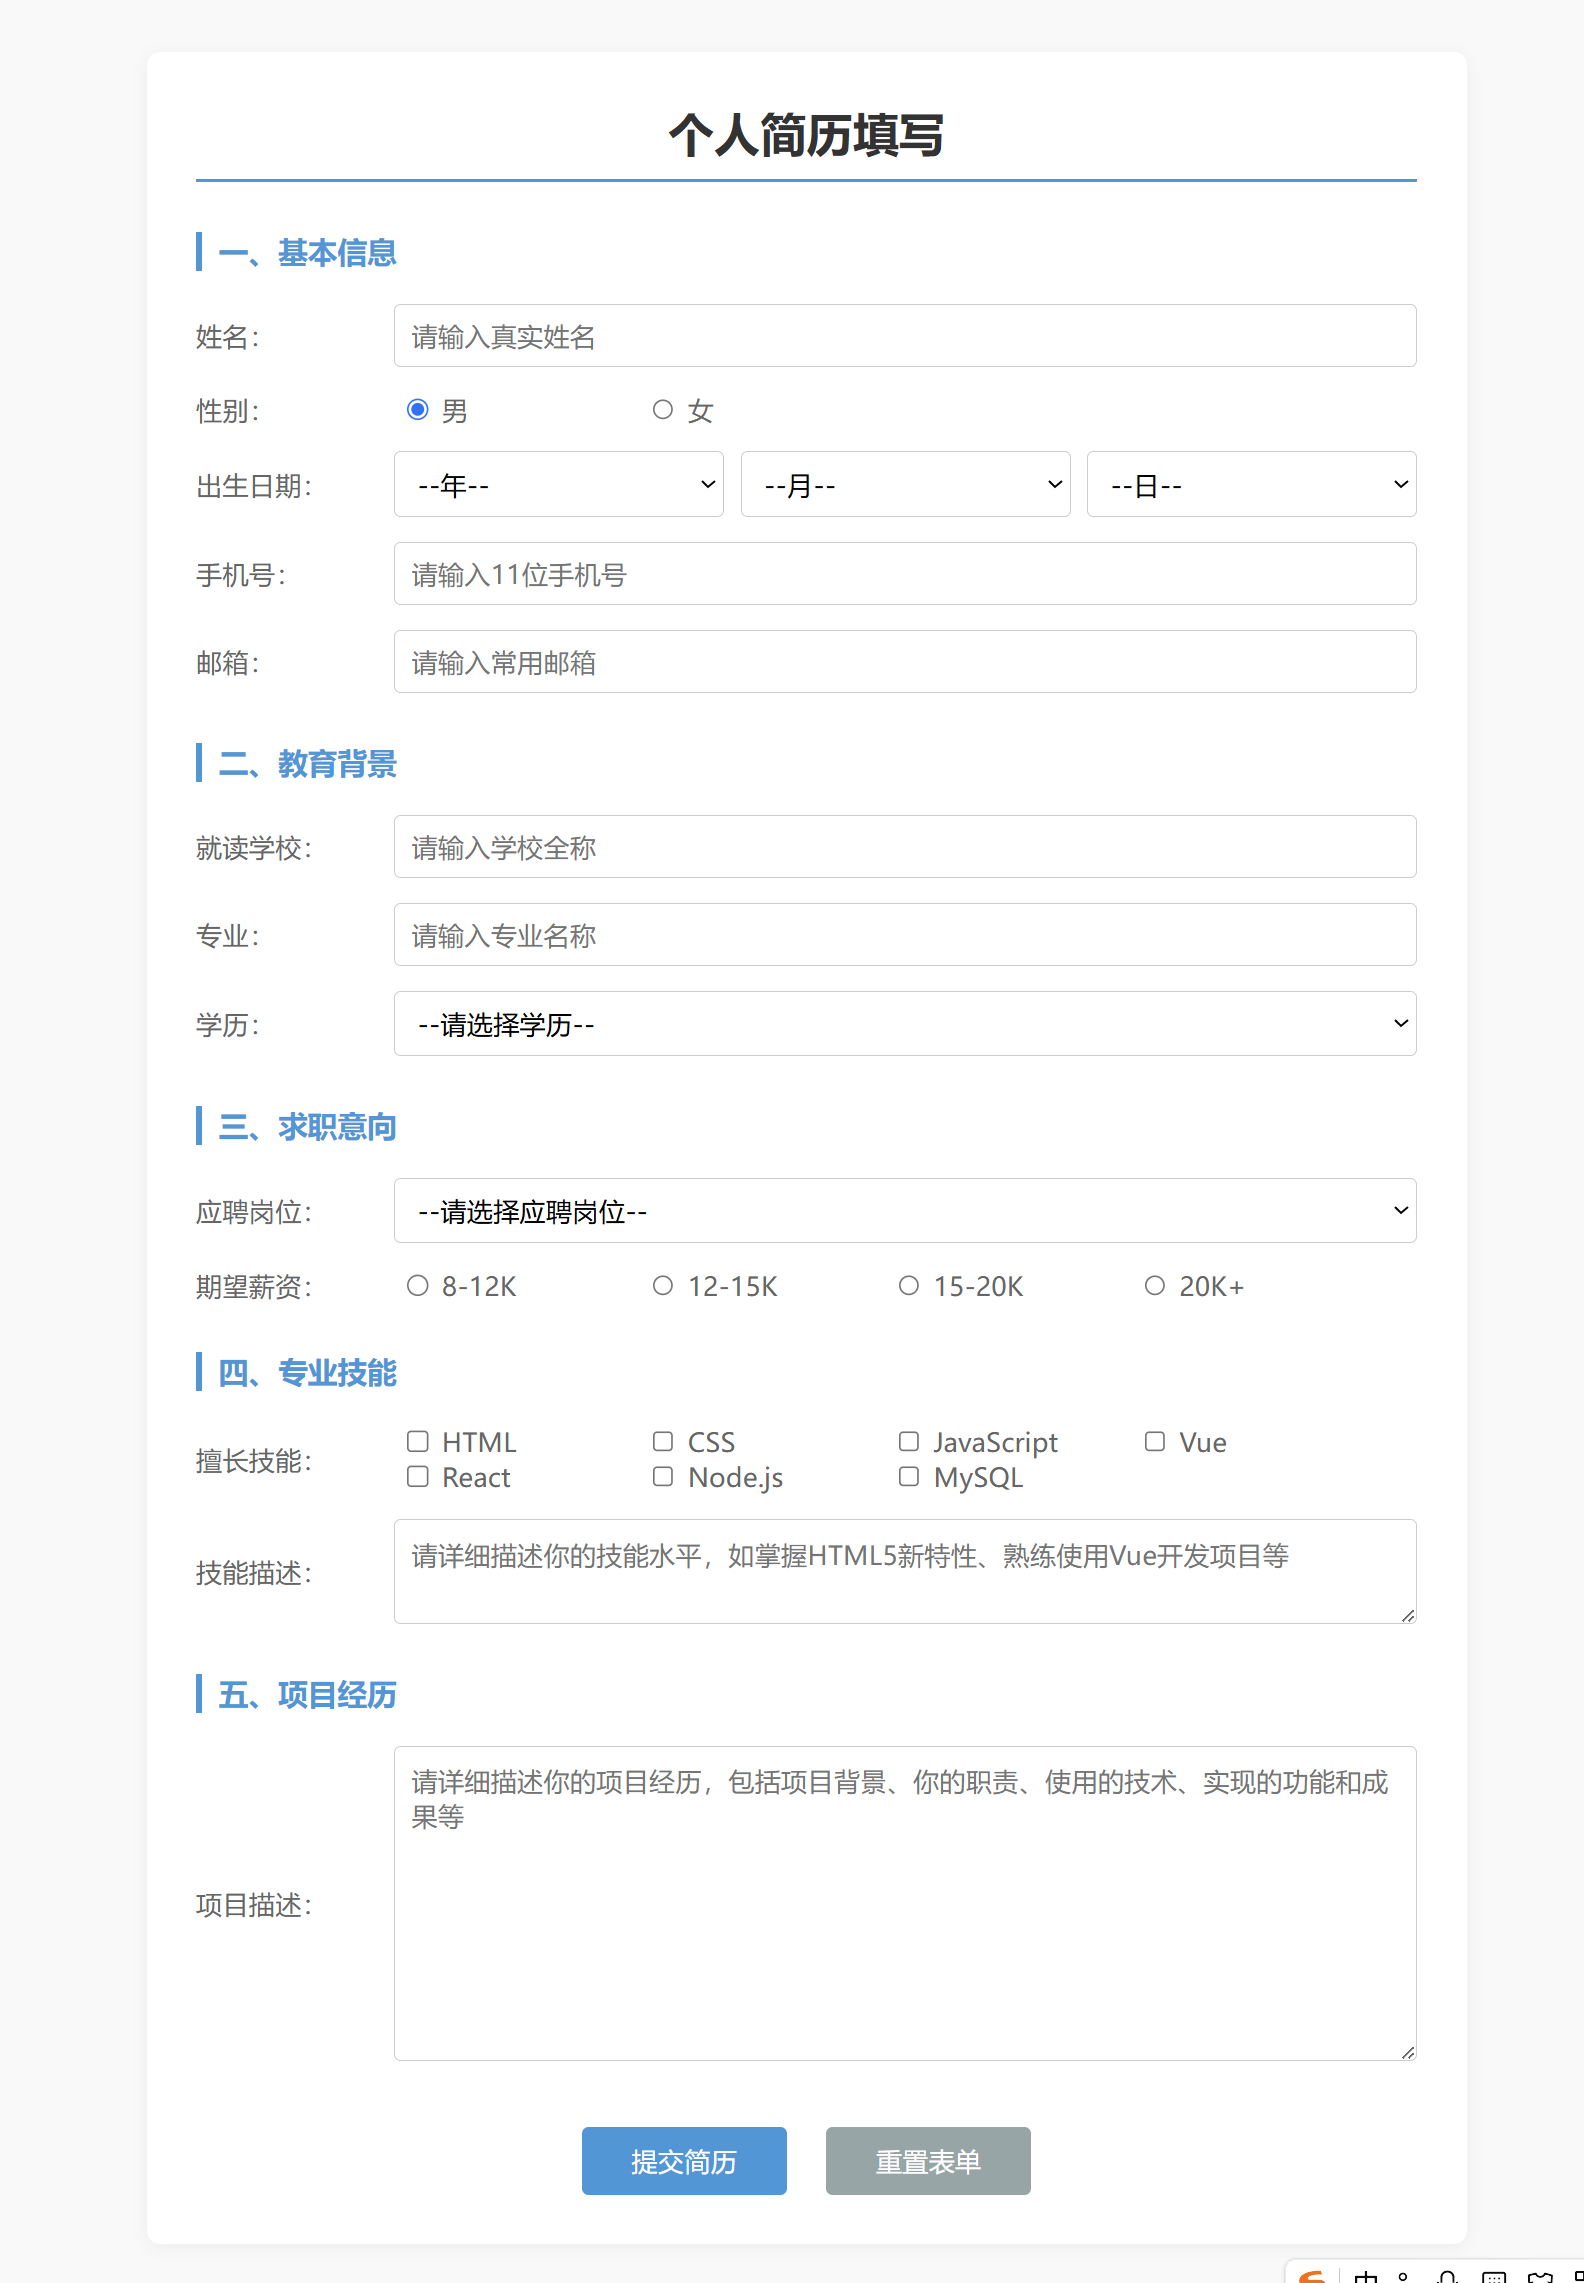Choose the 15-20K salary option
1584x2283 pixels.
tap(909, 1286)
